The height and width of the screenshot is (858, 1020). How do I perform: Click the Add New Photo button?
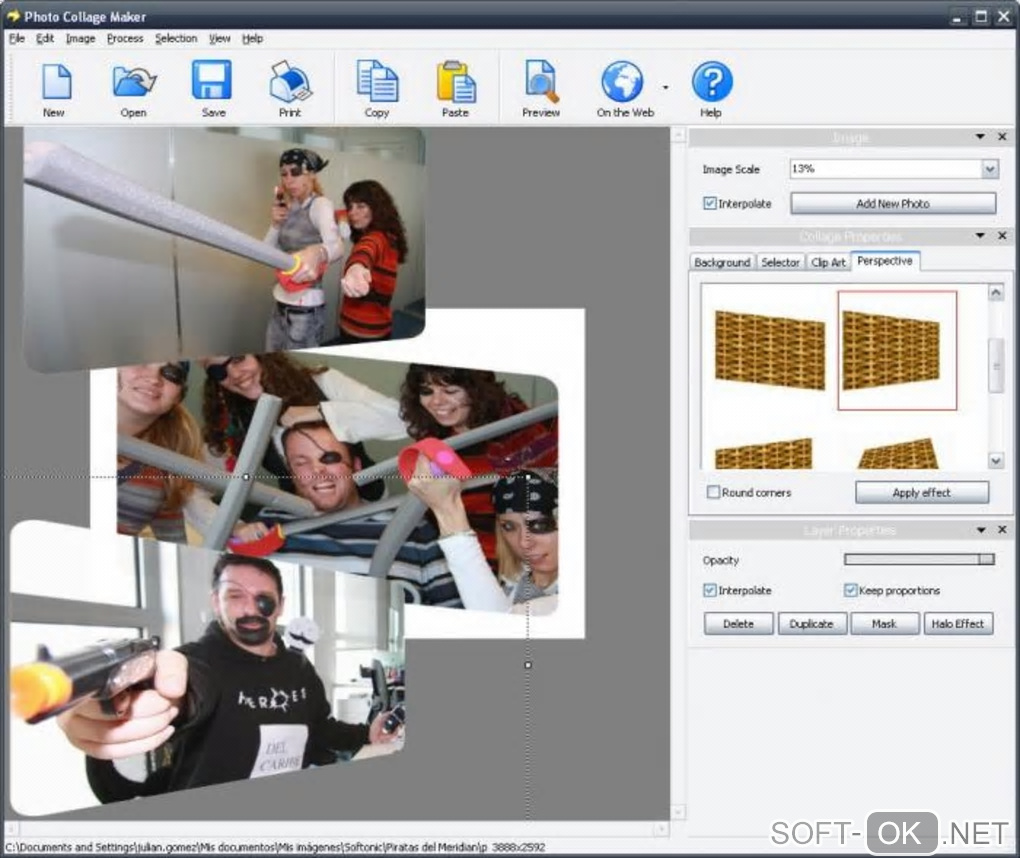[892, 204]
